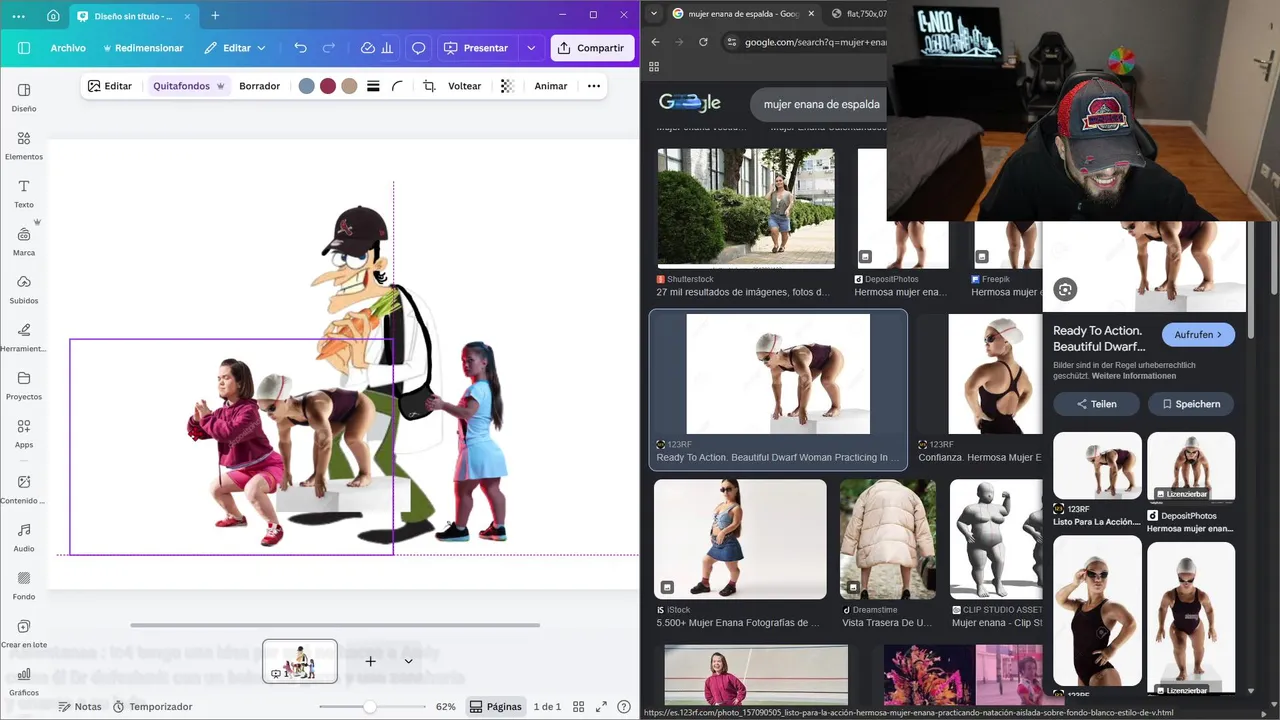
Task: Open the corner rounding icon
Action: (x=397, y=86)
